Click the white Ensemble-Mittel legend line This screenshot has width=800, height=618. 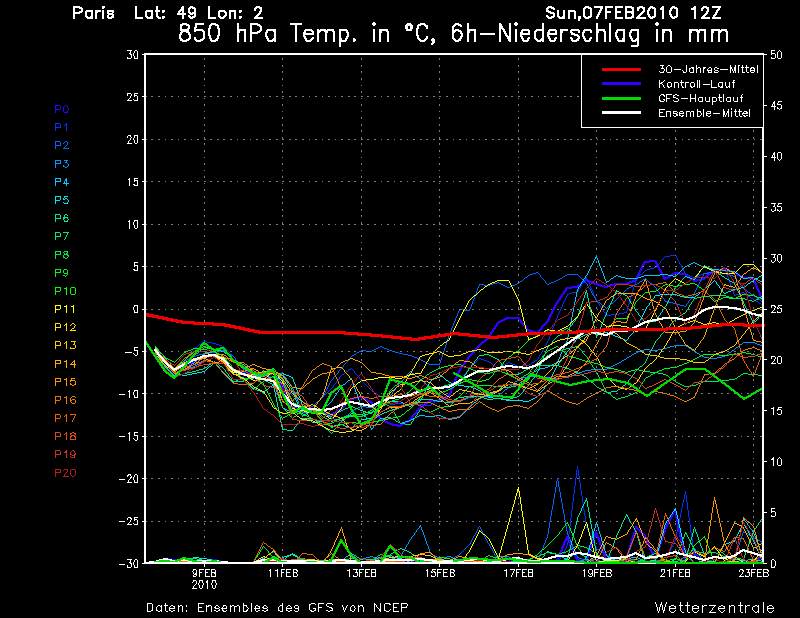click(620, 114)
